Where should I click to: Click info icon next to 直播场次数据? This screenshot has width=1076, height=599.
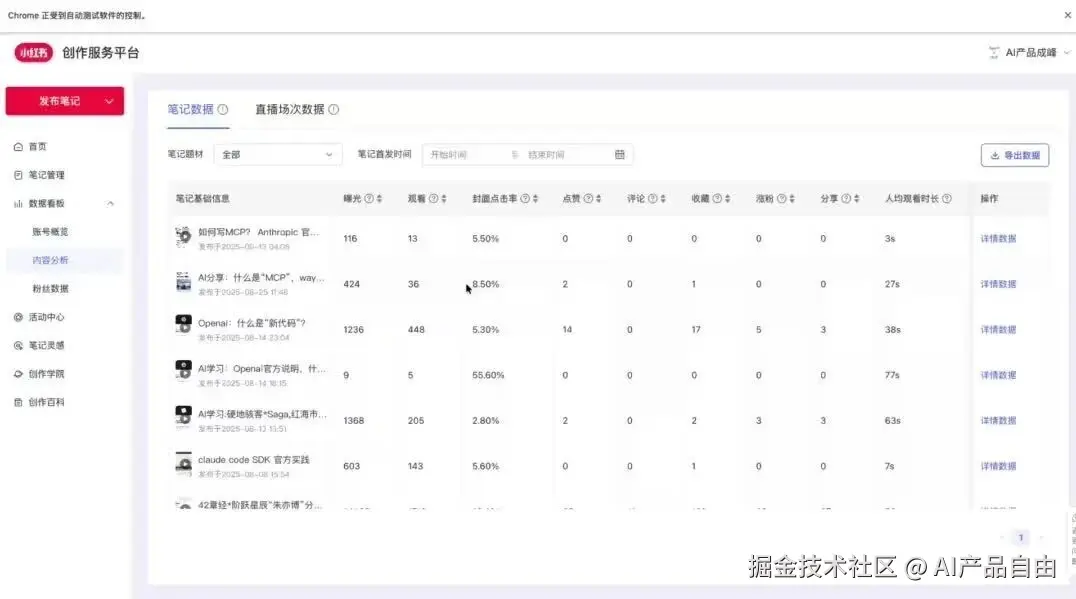(x=334, y=110)
